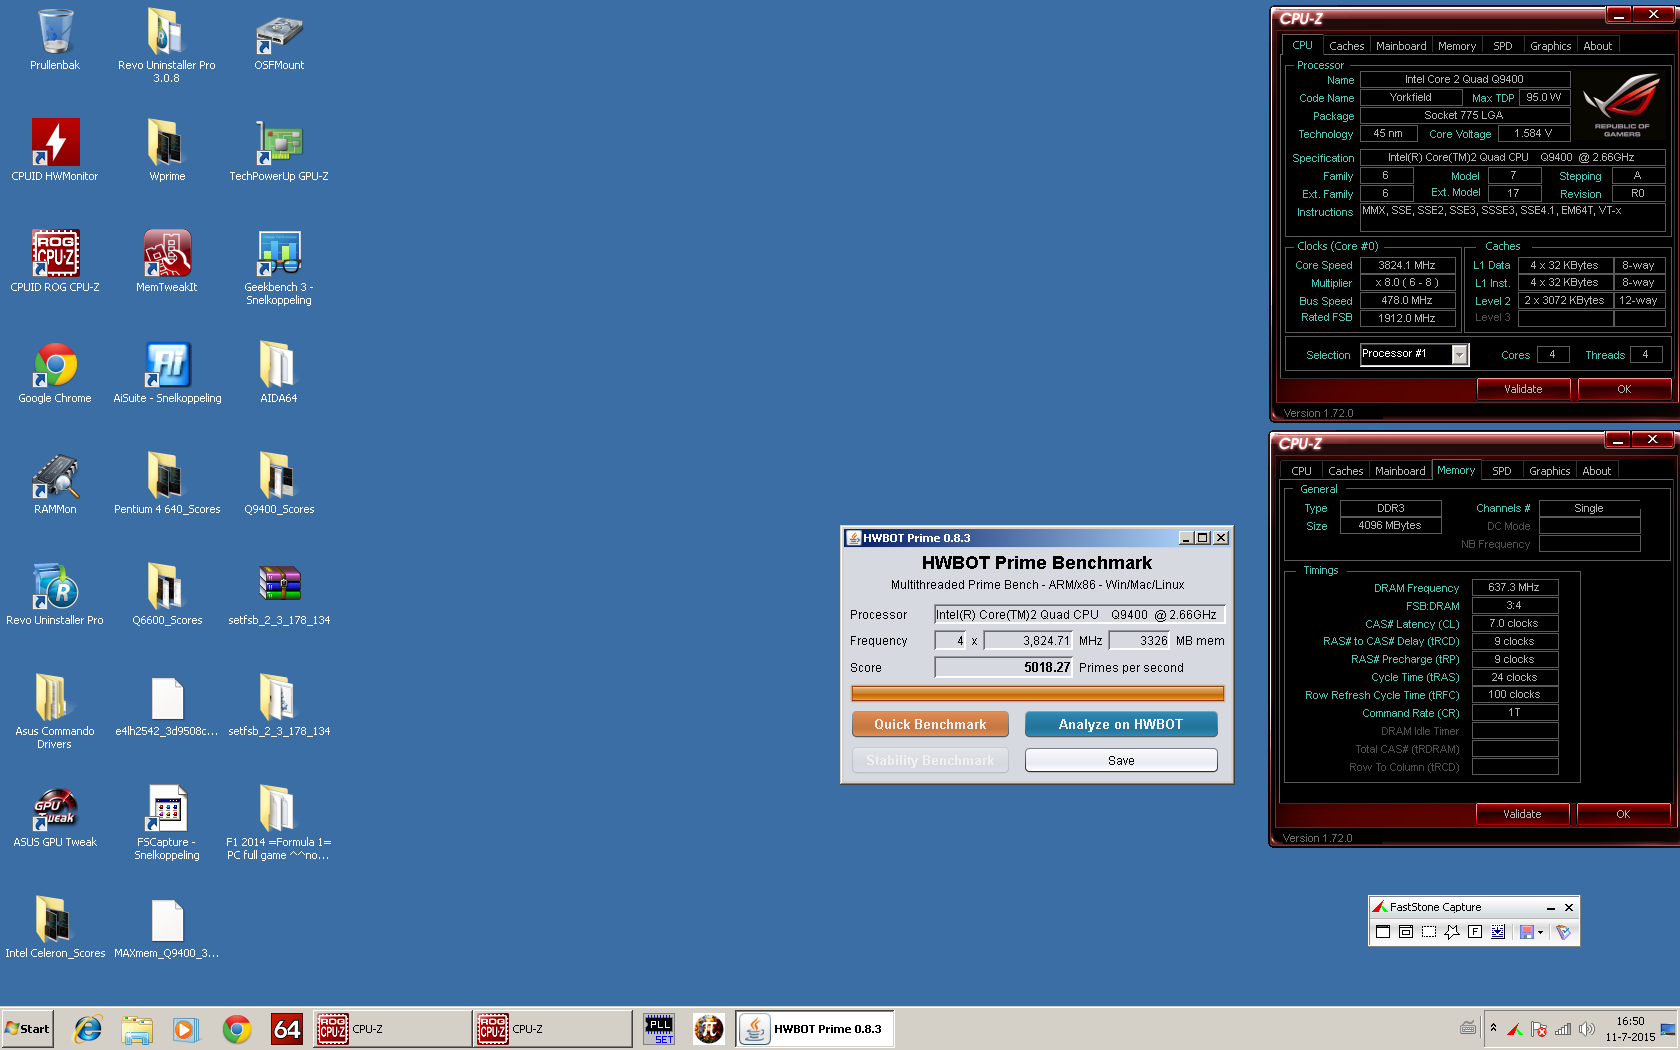1680x1050 pixels.
Task: Select Capture Full Screen tool in FastStone
Action: coord(1475,932)
